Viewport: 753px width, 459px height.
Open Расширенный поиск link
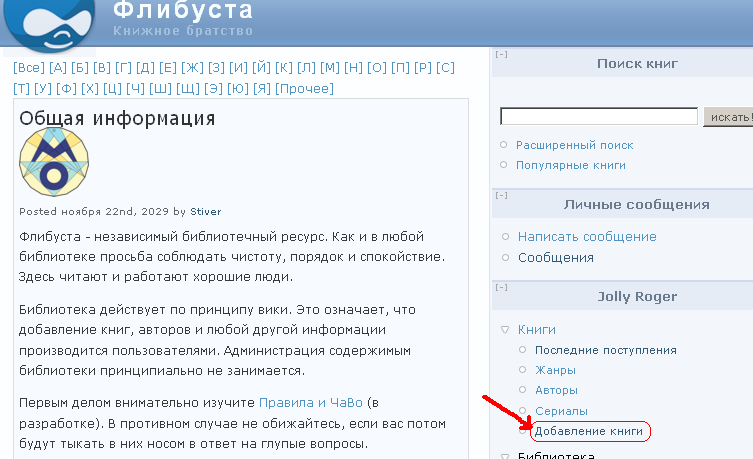(574, 145)
